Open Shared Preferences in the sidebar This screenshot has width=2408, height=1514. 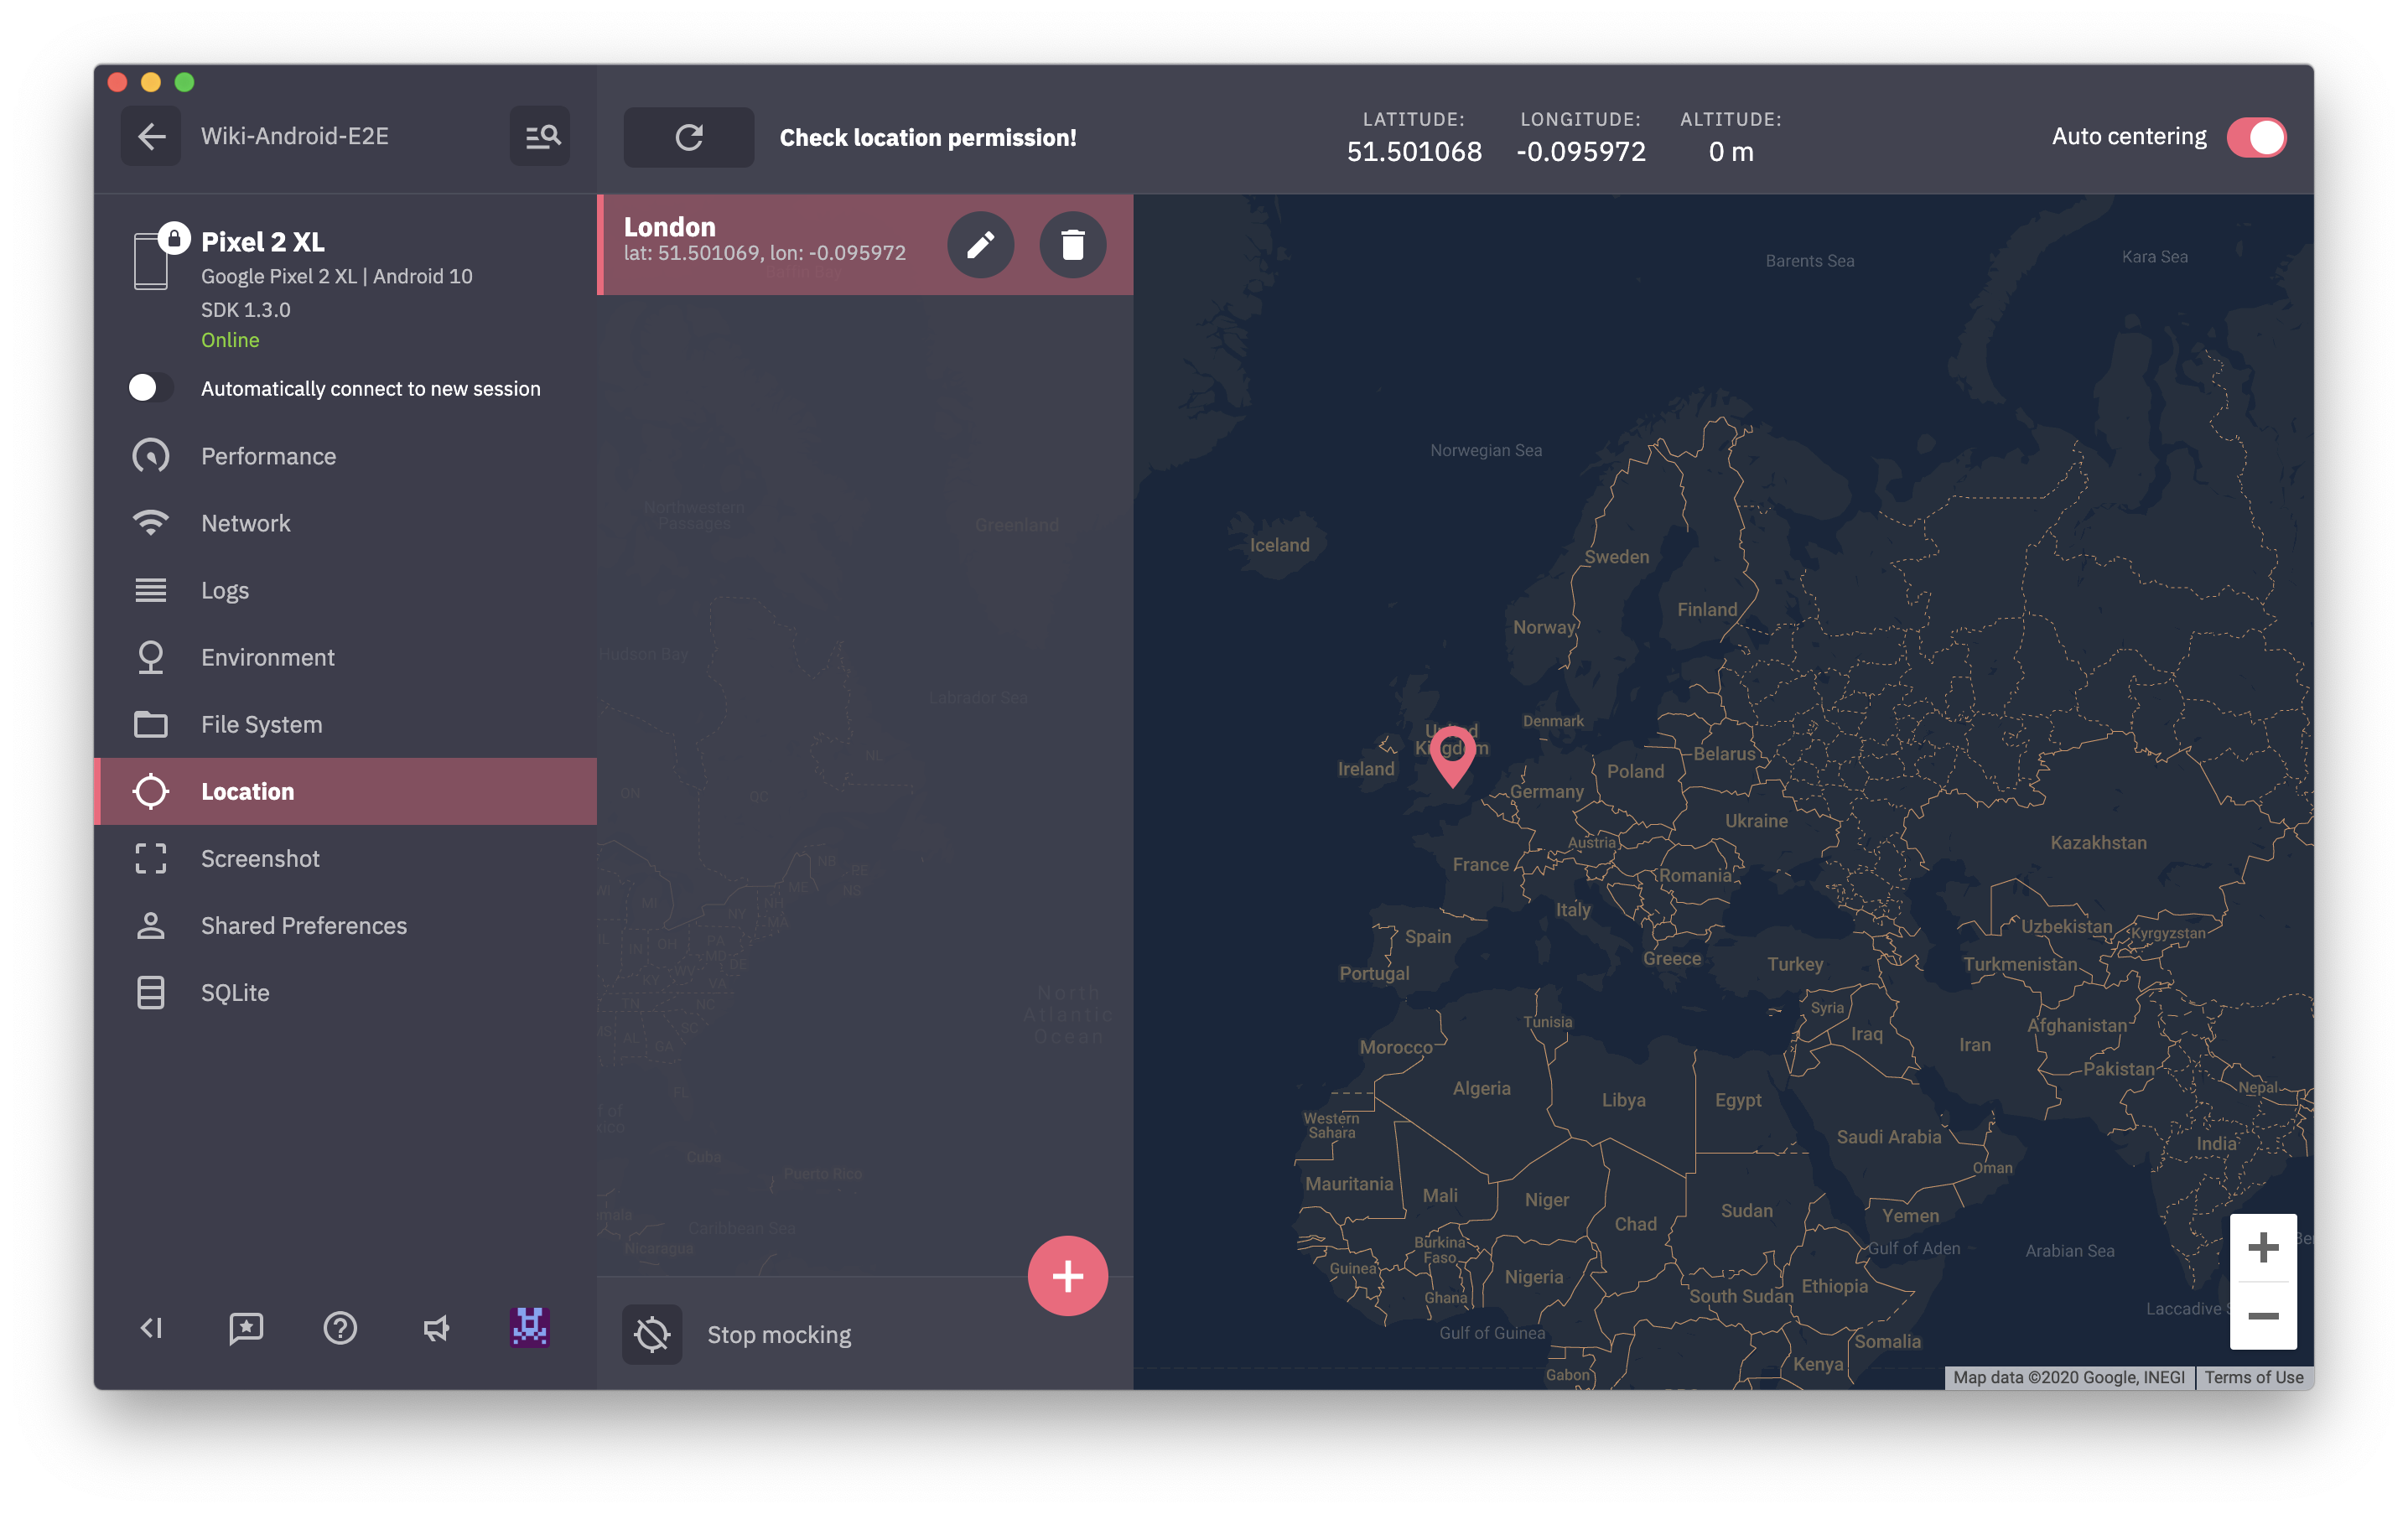[303, 926]
